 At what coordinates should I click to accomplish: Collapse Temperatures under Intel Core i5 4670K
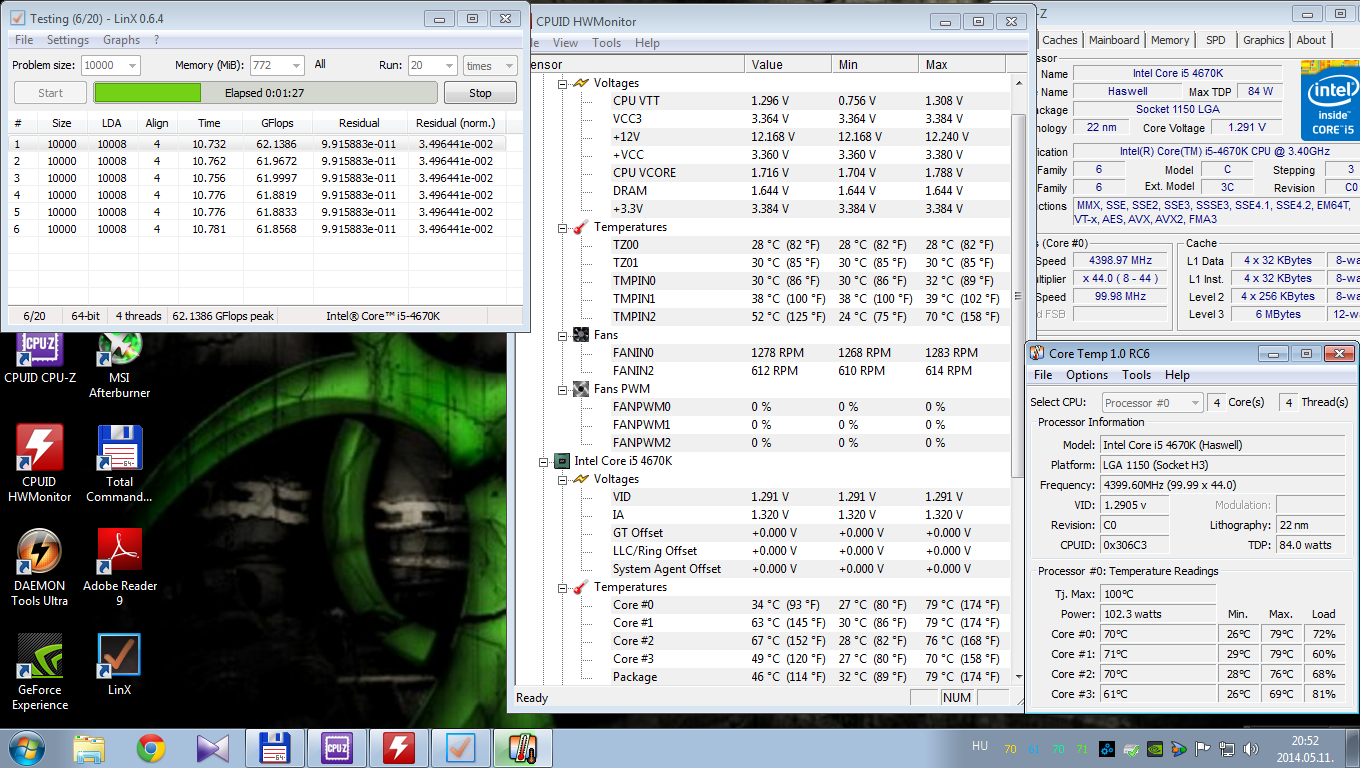[x=562, y=587]
